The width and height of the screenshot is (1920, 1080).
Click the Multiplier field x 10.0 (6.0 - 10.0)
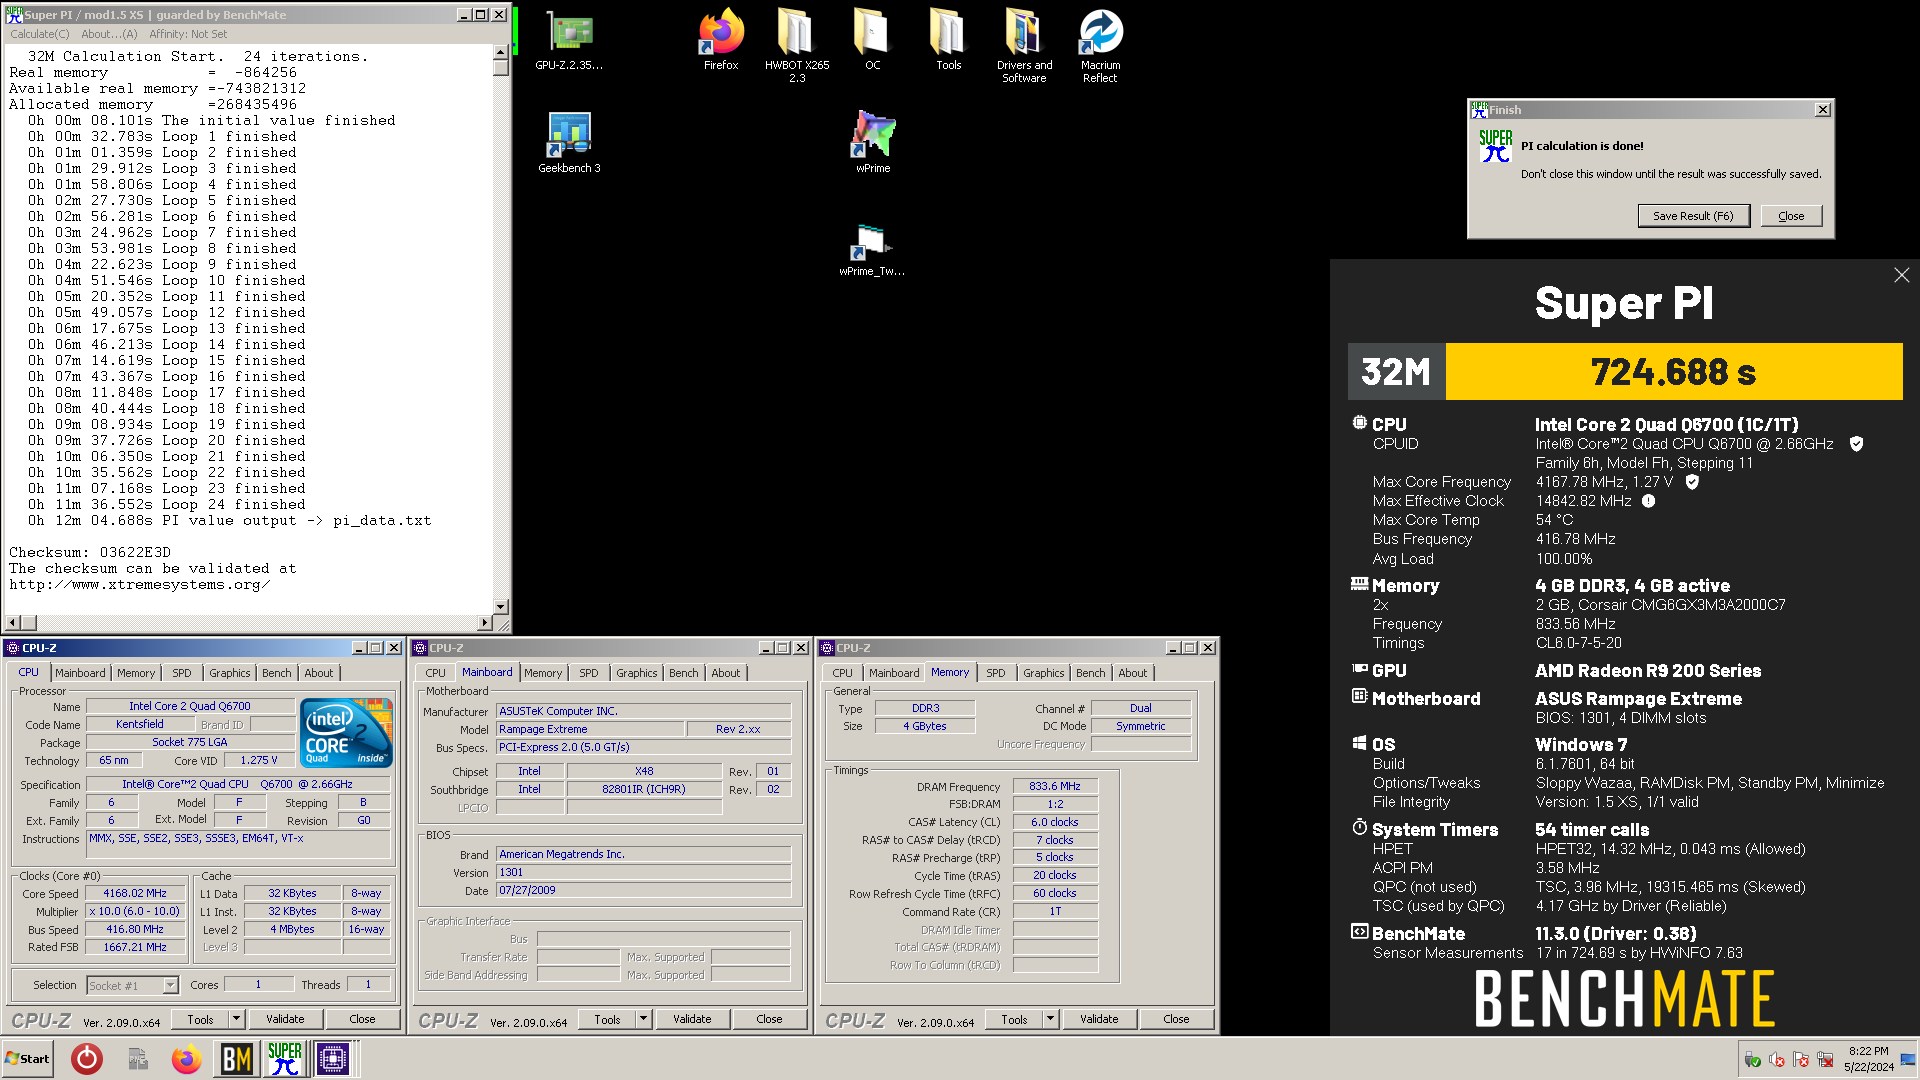pos(135,912)
